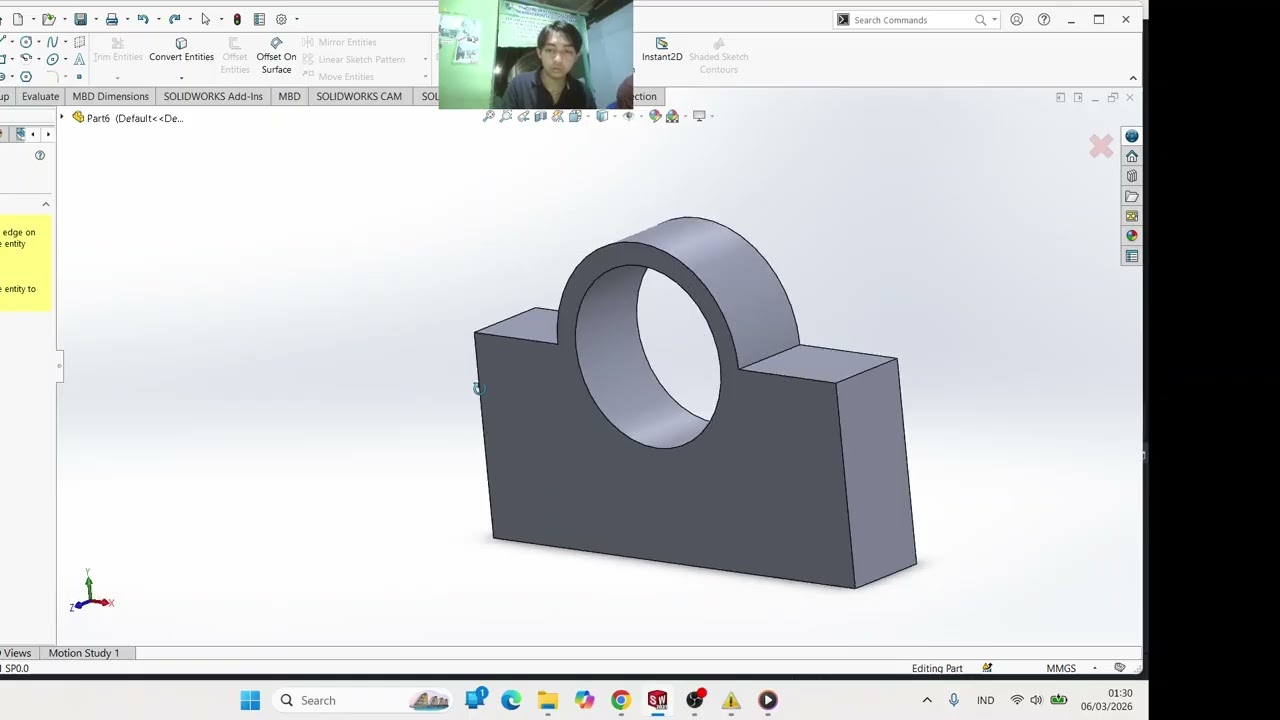Activate the Select cursor tool
Image resolution: width=1280 pixels, height=720 pixels.
pos(205,19)
